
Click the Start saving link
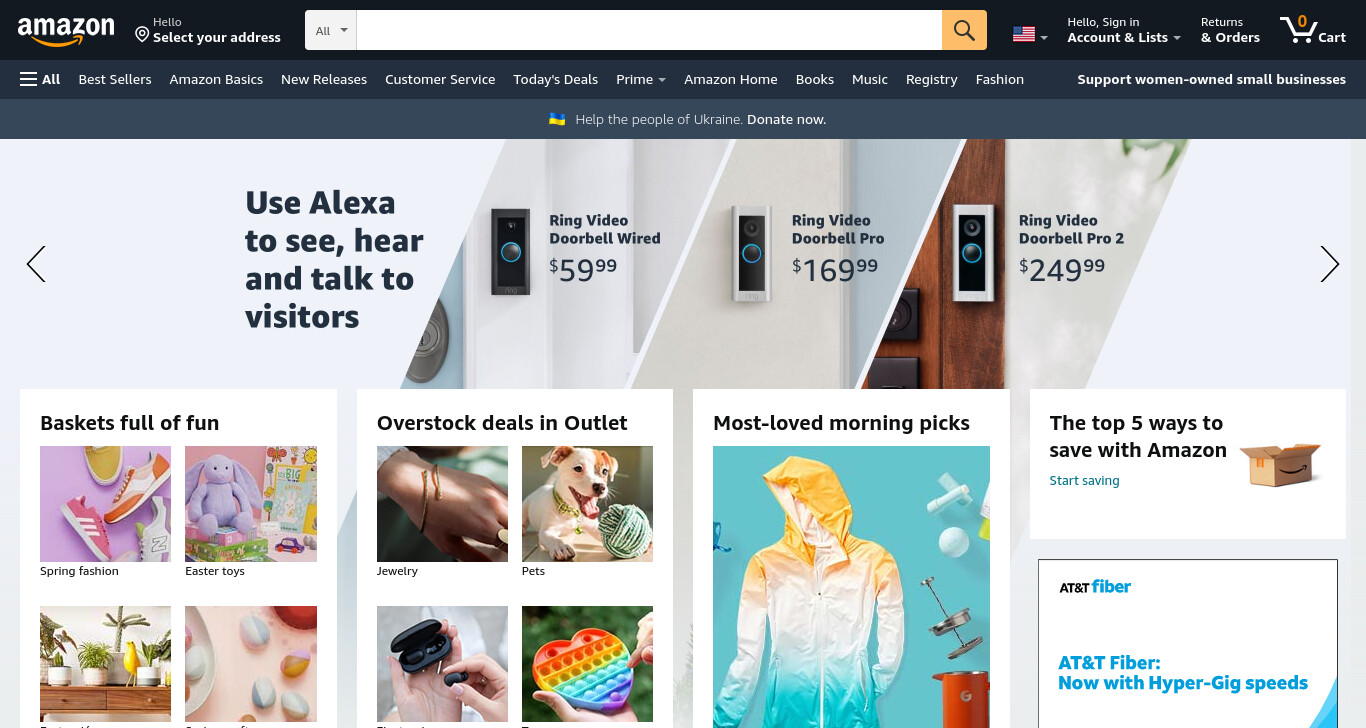point(1084,481)
